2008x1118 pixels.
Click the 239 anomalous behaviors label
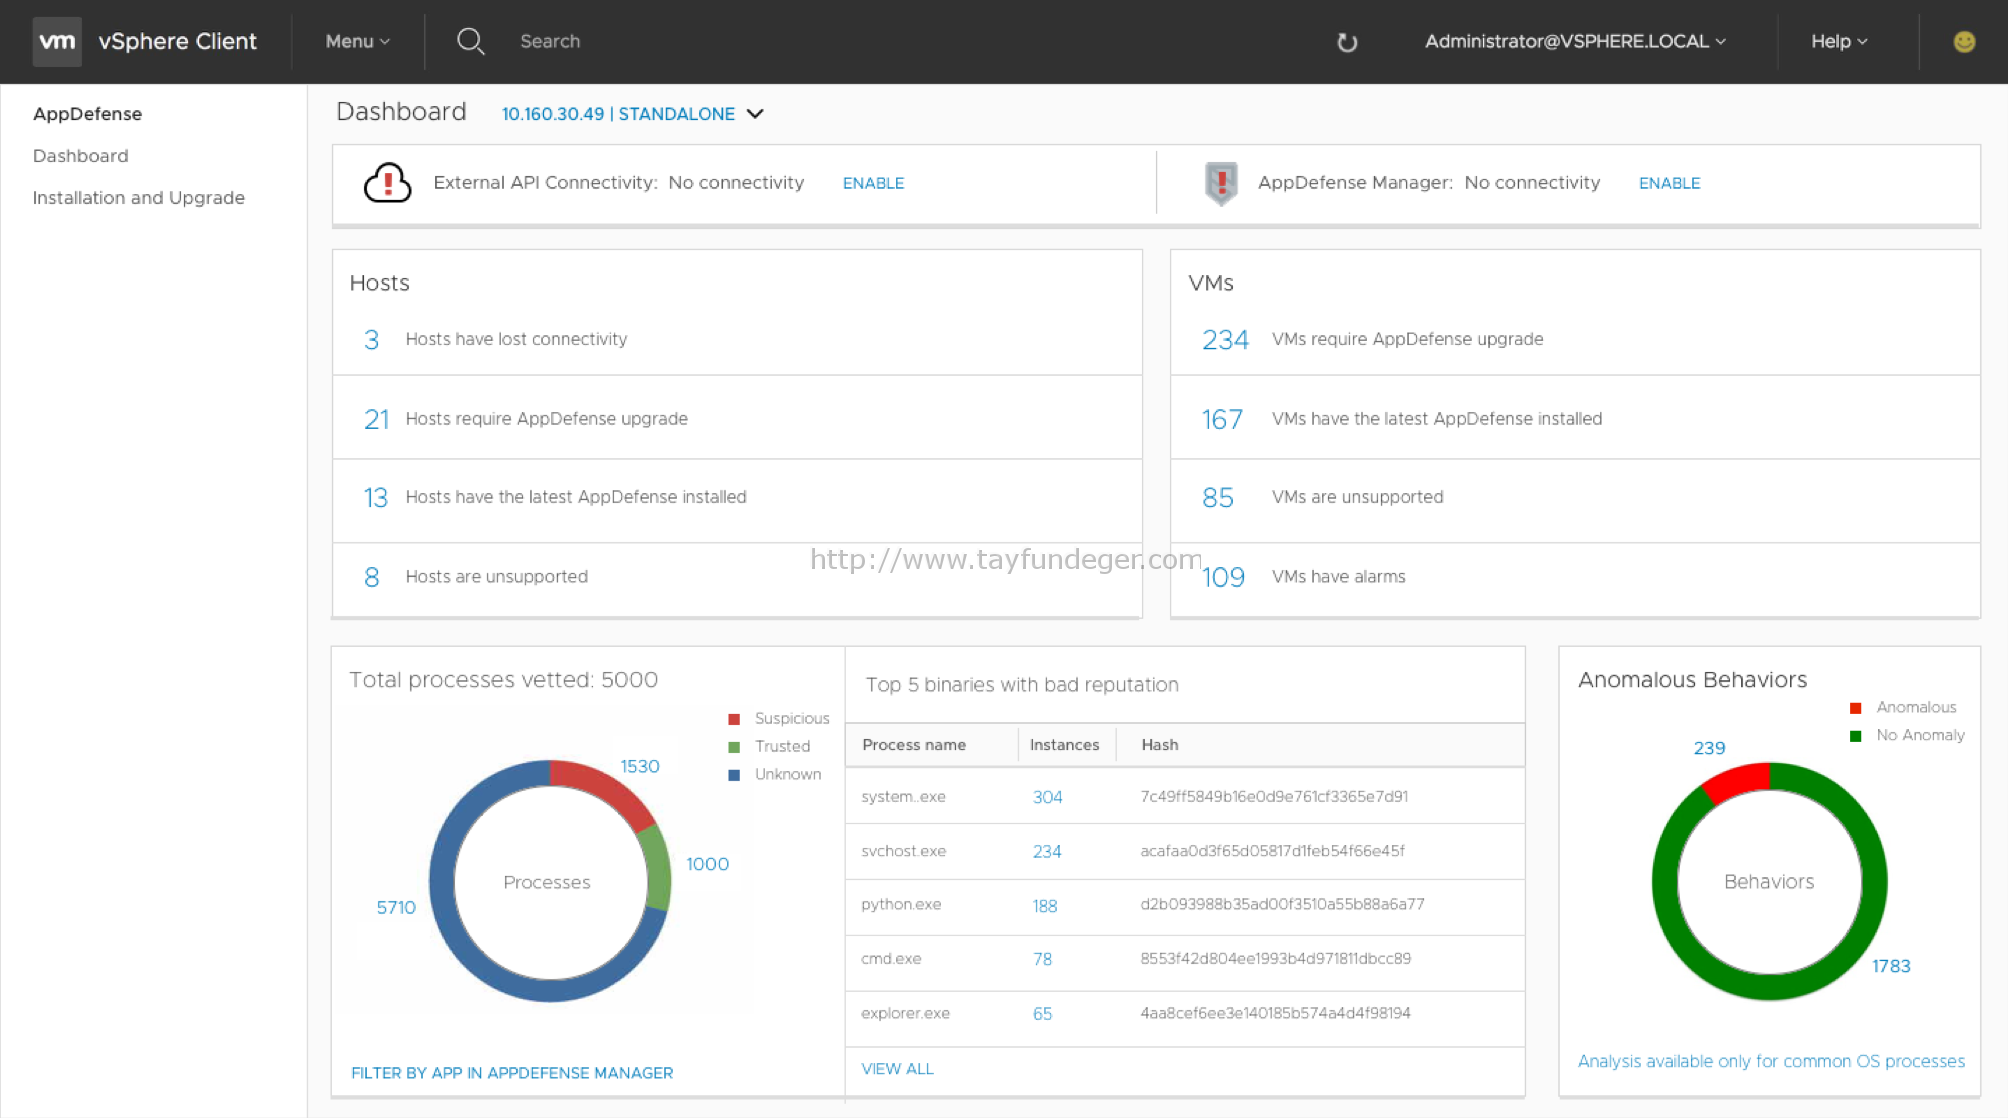pos(1709,748)
